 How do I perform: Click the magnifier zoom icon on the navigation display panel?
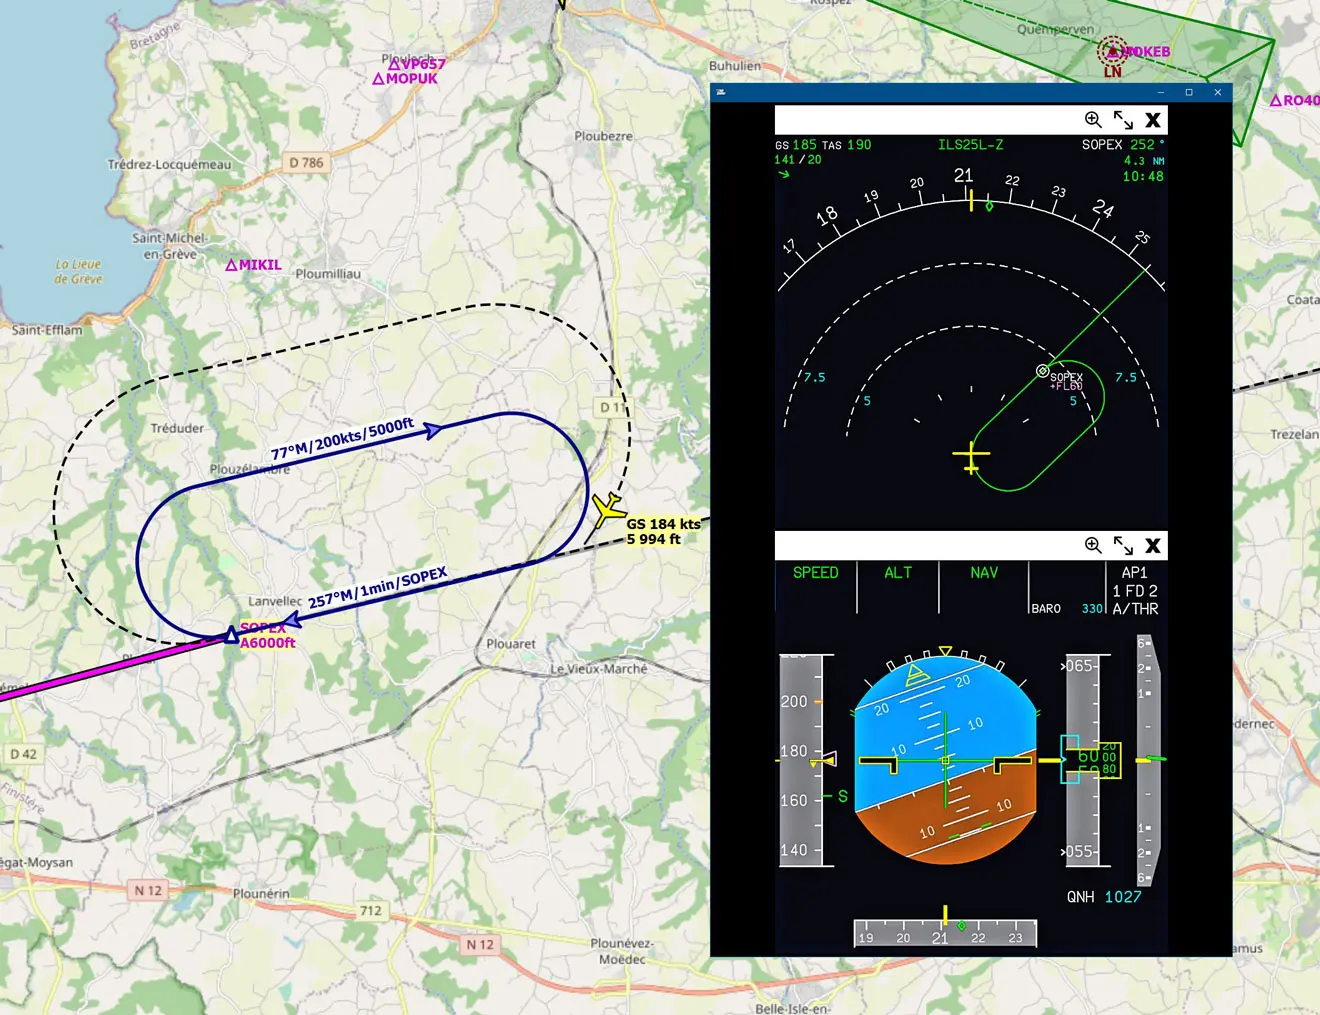tap(1093, 119)
